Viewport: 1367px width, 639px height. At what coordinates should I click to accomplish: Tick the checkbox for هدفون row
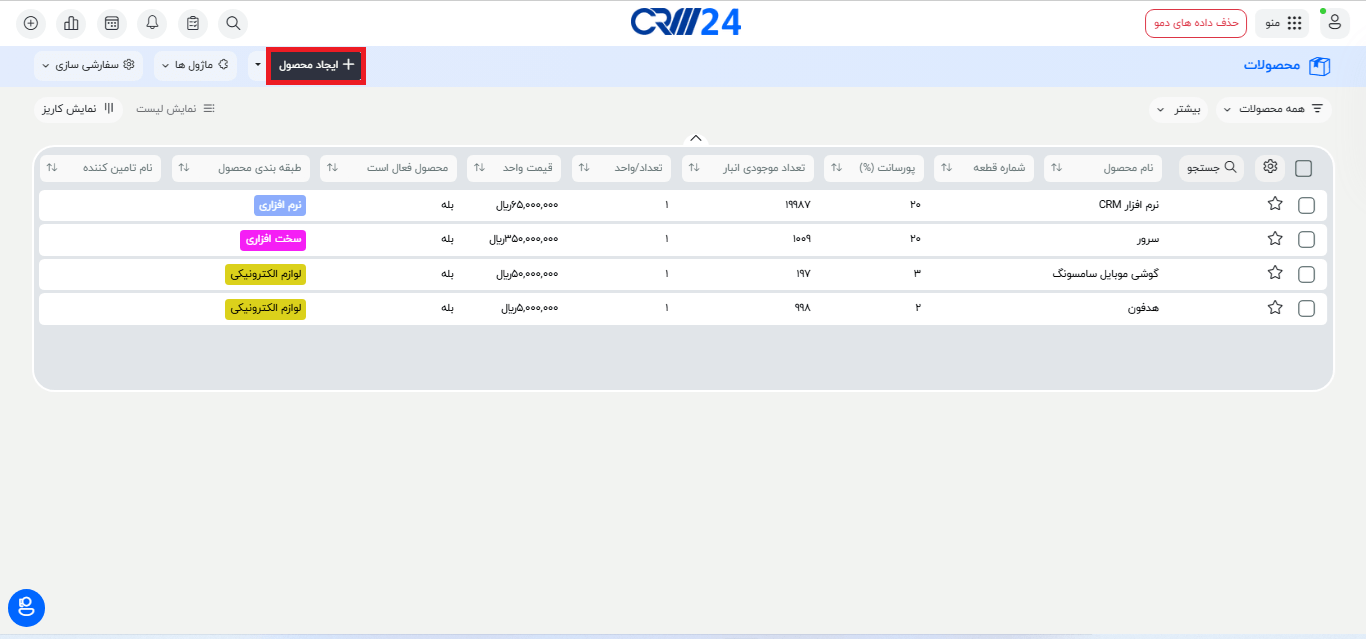point(1306,308)
